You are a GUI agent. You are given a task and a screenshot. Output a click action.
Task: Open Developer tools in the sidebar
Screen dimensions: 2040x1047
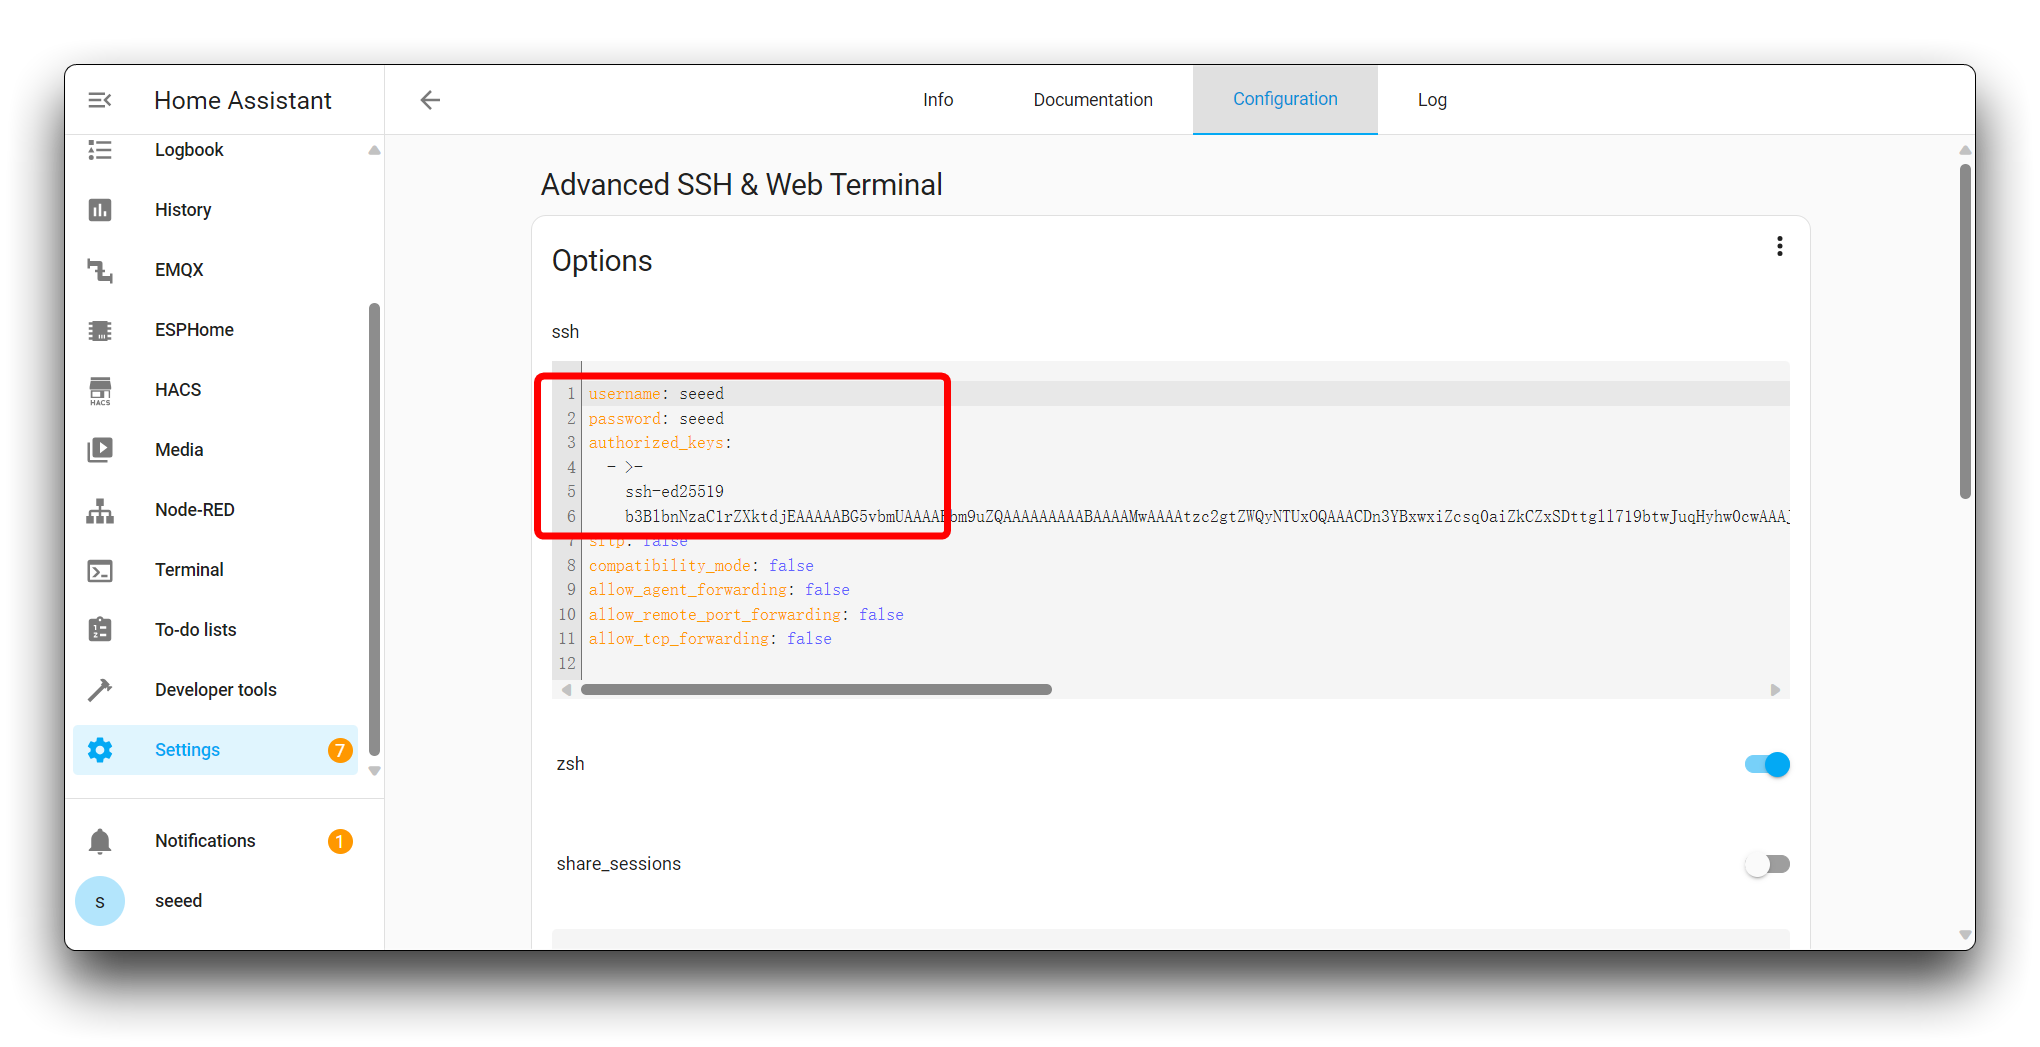tap(215, 690)
